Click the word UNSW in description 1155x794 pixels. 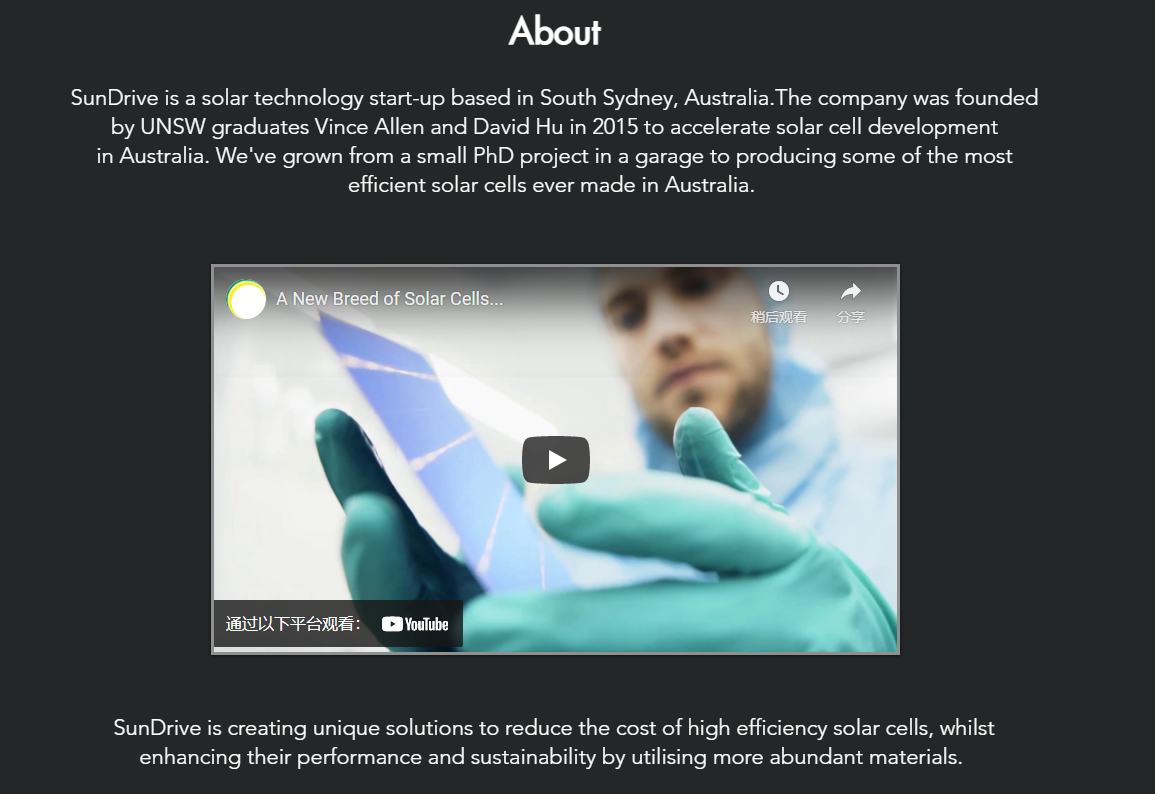tap(172, 127)
